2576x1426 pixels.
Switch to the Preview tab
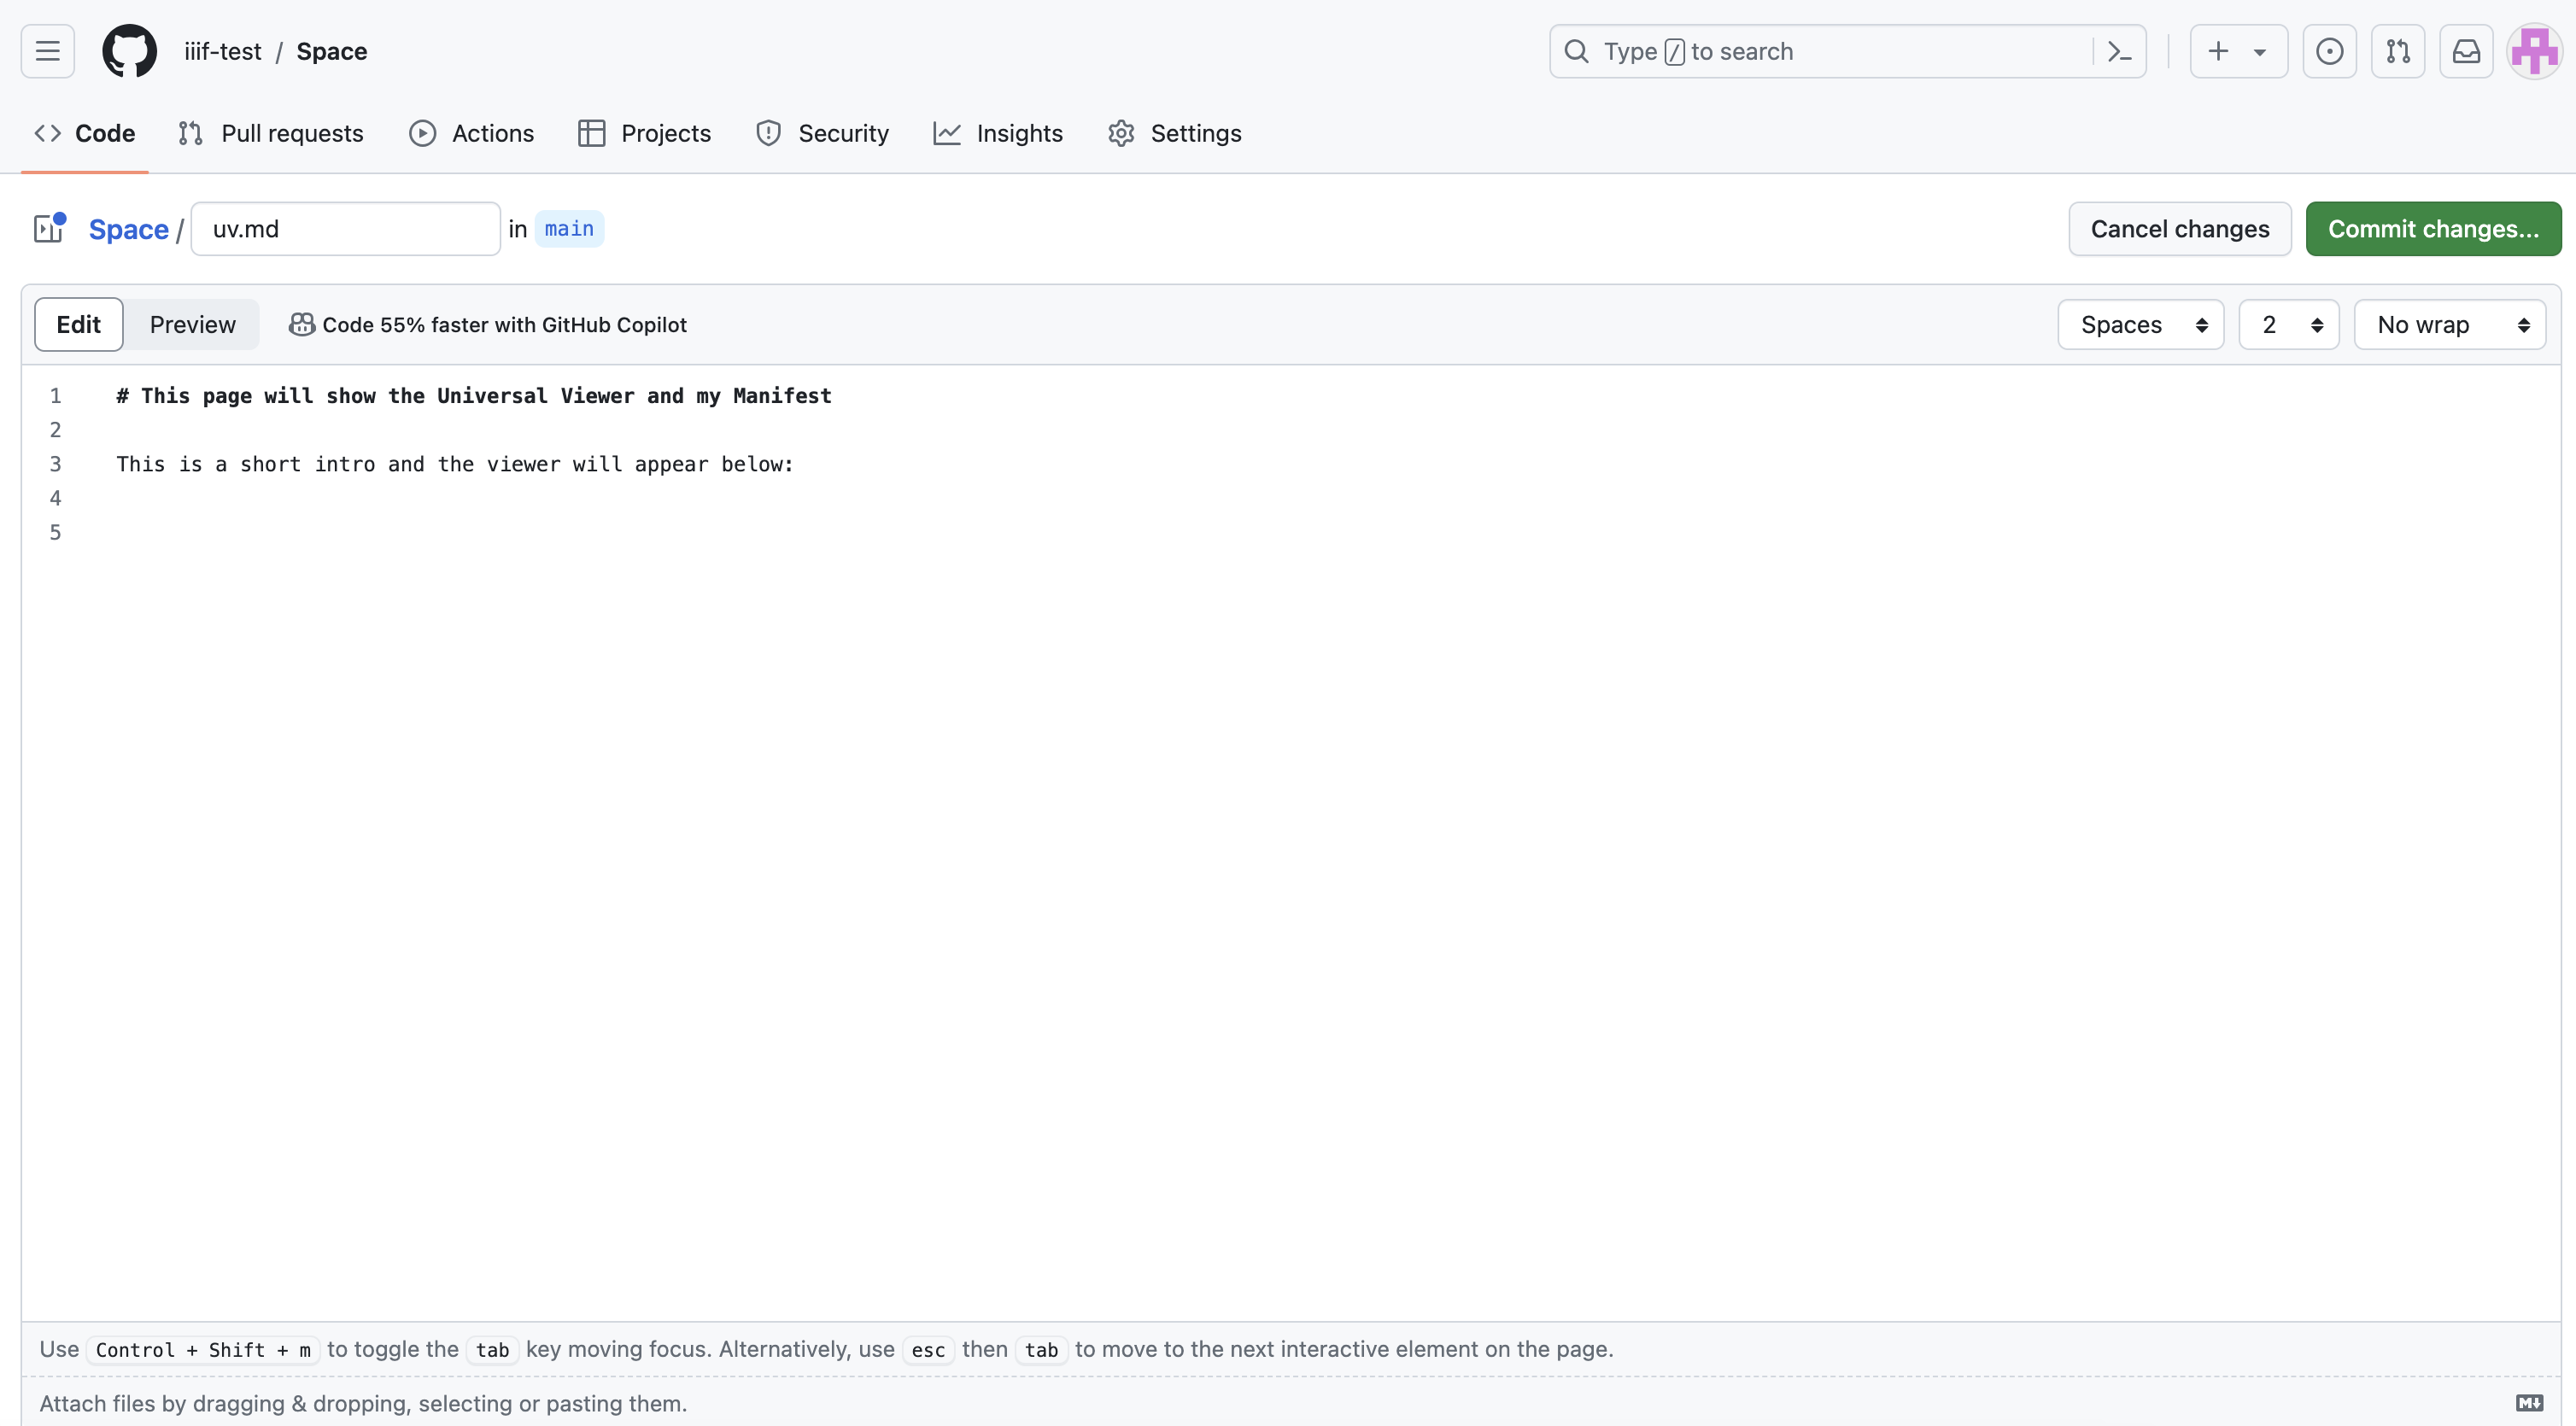click(191, 323)
